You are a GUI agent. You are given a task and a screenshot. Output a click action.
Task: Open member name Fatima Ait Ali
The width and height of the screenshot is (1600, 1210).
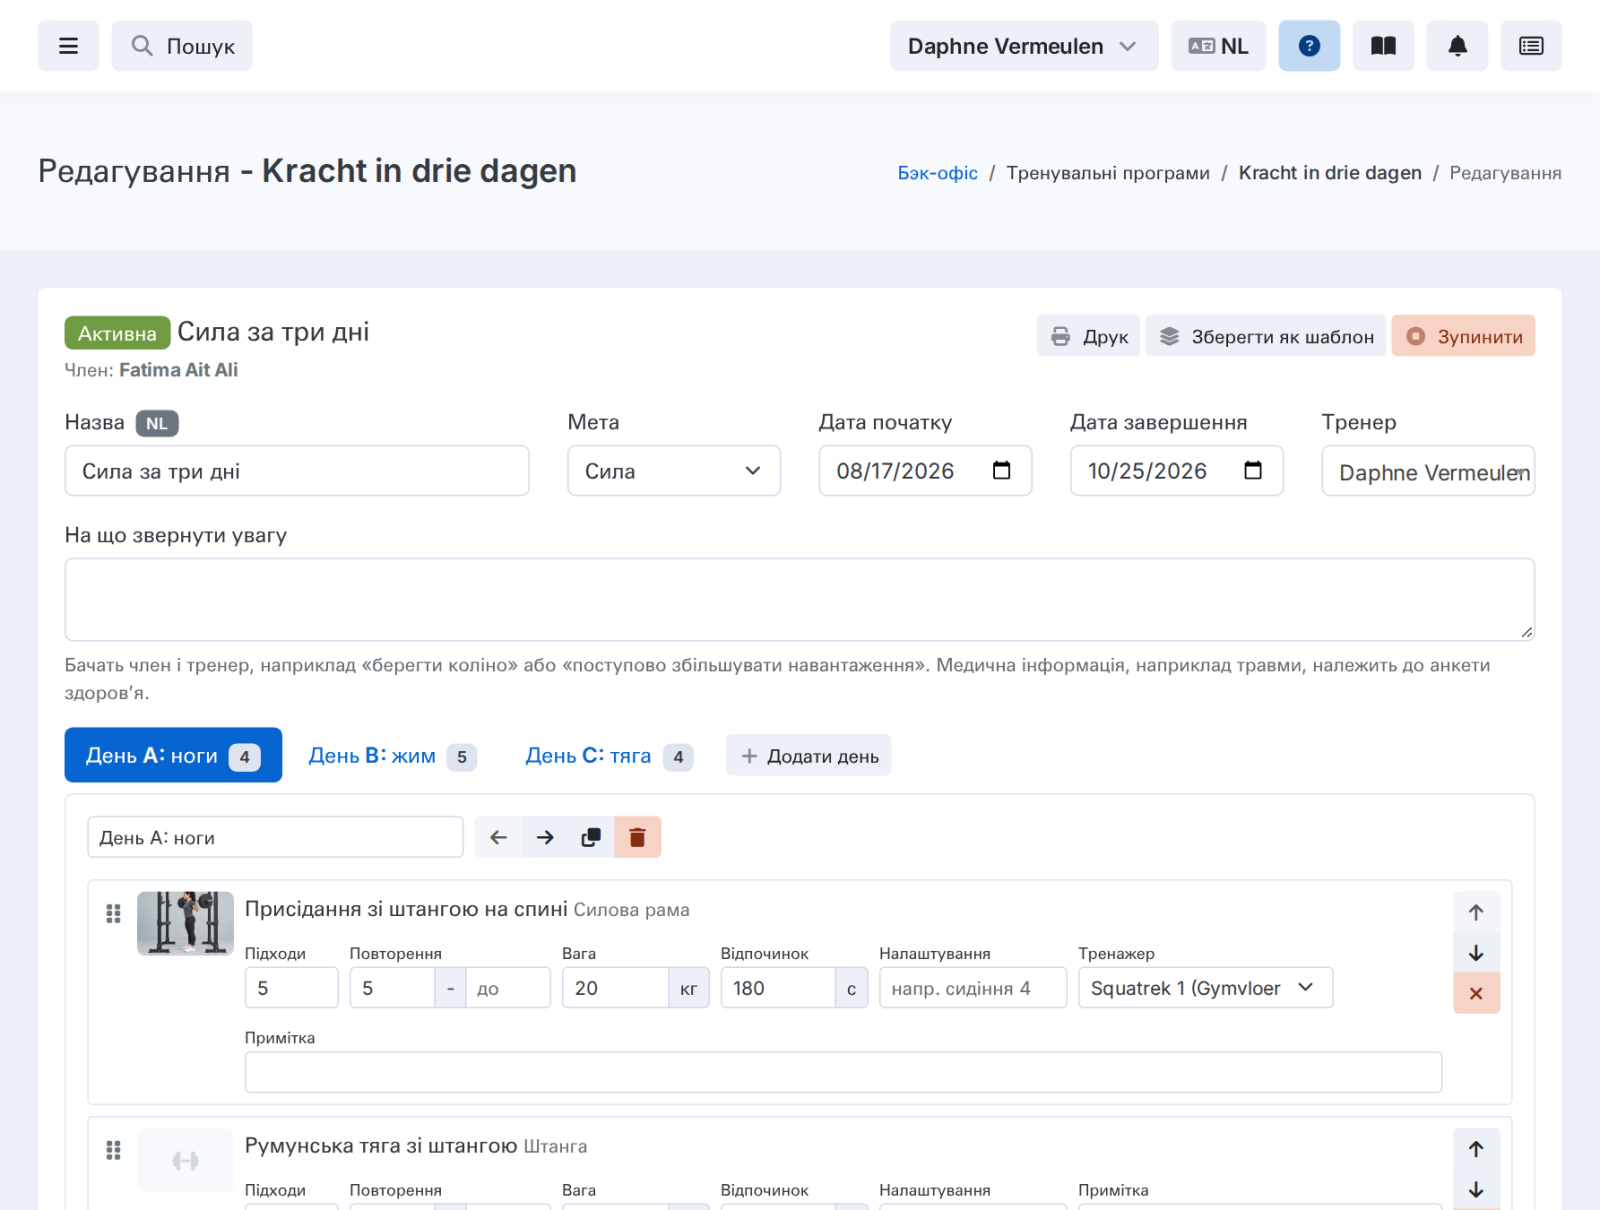[x=178, y=370]
